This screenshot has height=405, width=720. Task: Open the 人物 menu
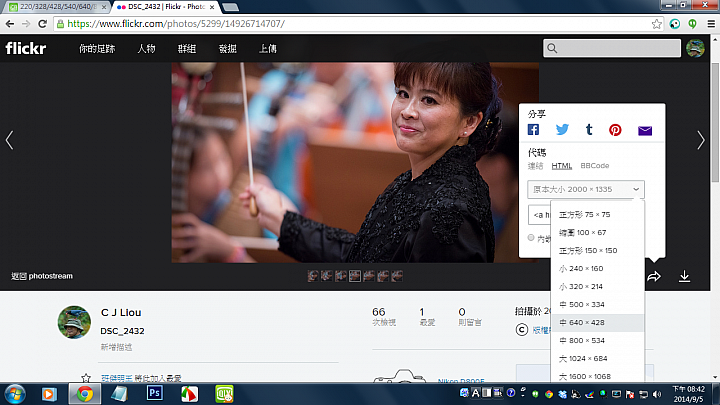pos(146,49)
